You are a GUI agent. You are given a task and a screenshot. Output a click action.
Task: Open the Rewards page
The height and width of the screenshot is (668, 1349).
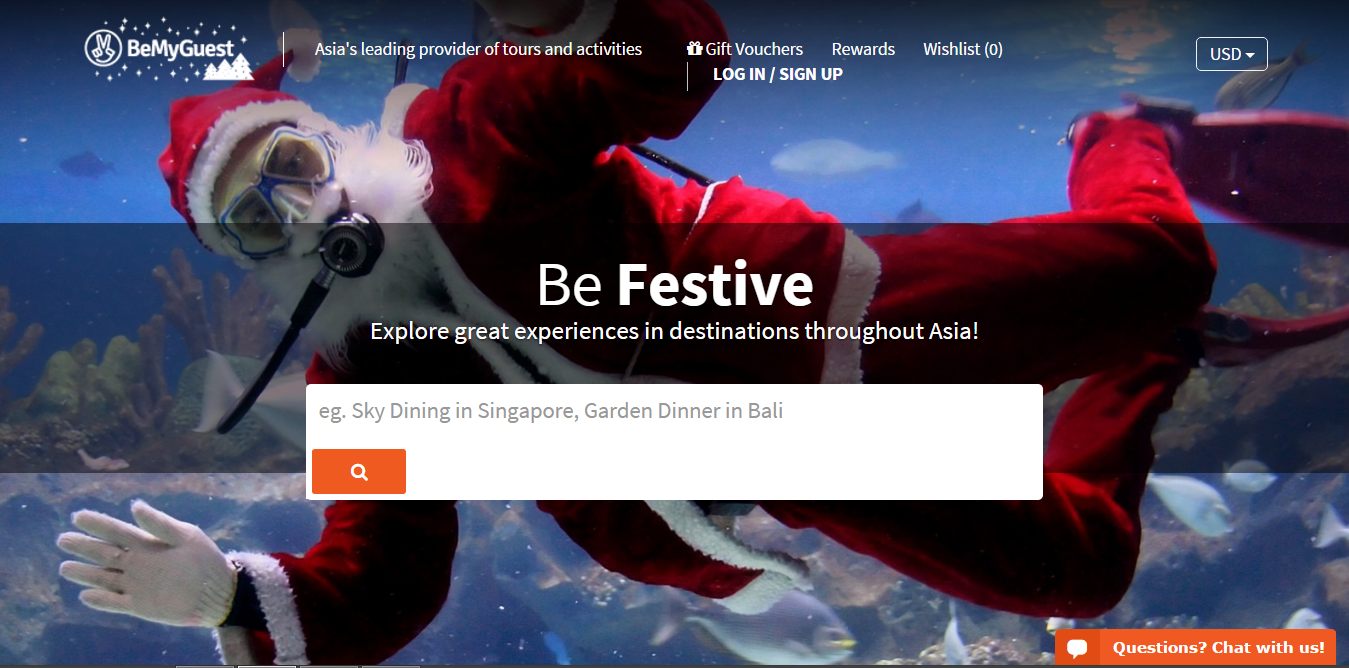point(863,49)
